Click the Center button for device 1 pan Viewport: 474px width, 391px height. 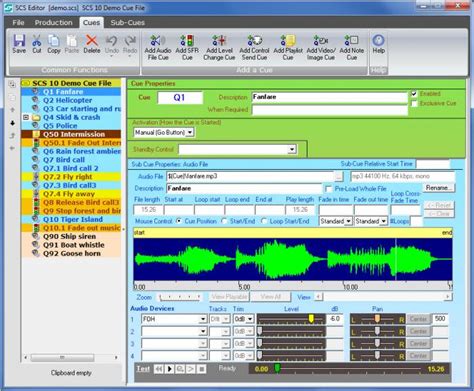coord(418,319)
